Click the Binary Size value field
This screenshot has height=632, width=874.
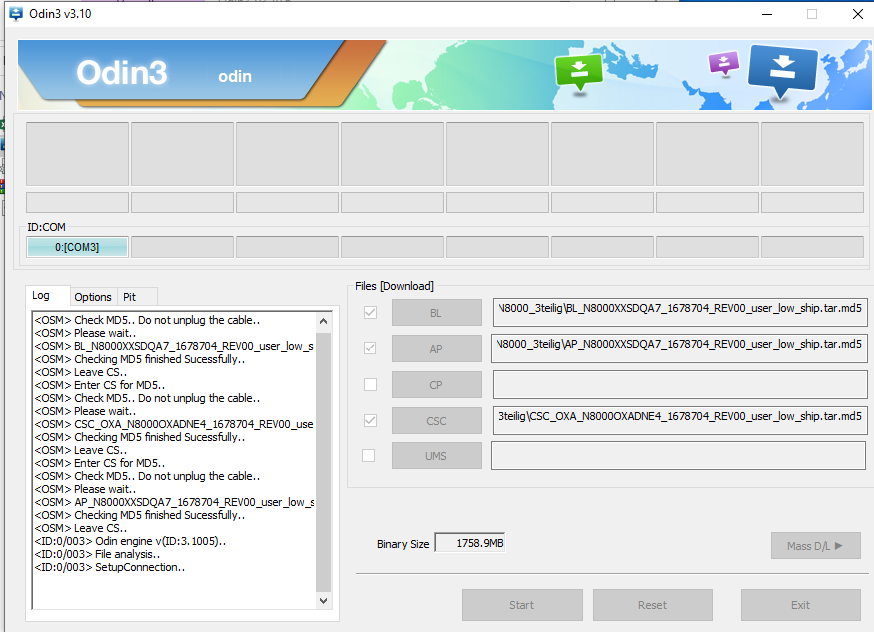(470, 543)
